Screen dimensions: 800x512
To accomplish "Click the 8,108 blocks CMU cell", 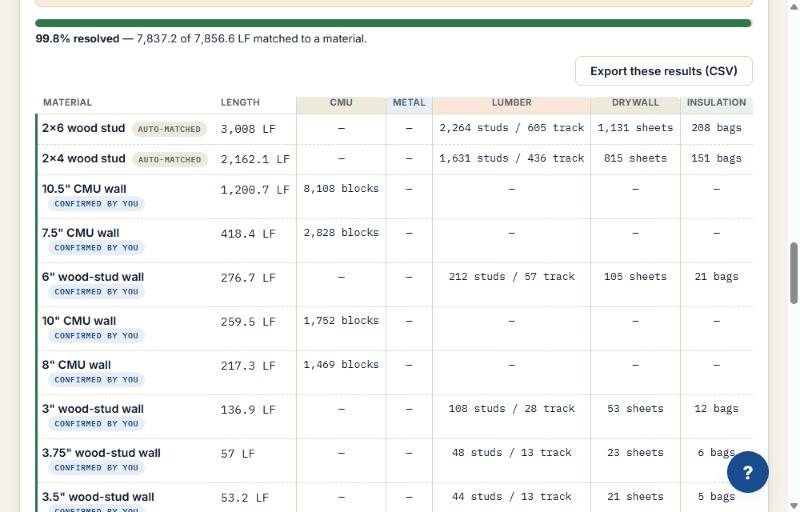I will (341, 189).
